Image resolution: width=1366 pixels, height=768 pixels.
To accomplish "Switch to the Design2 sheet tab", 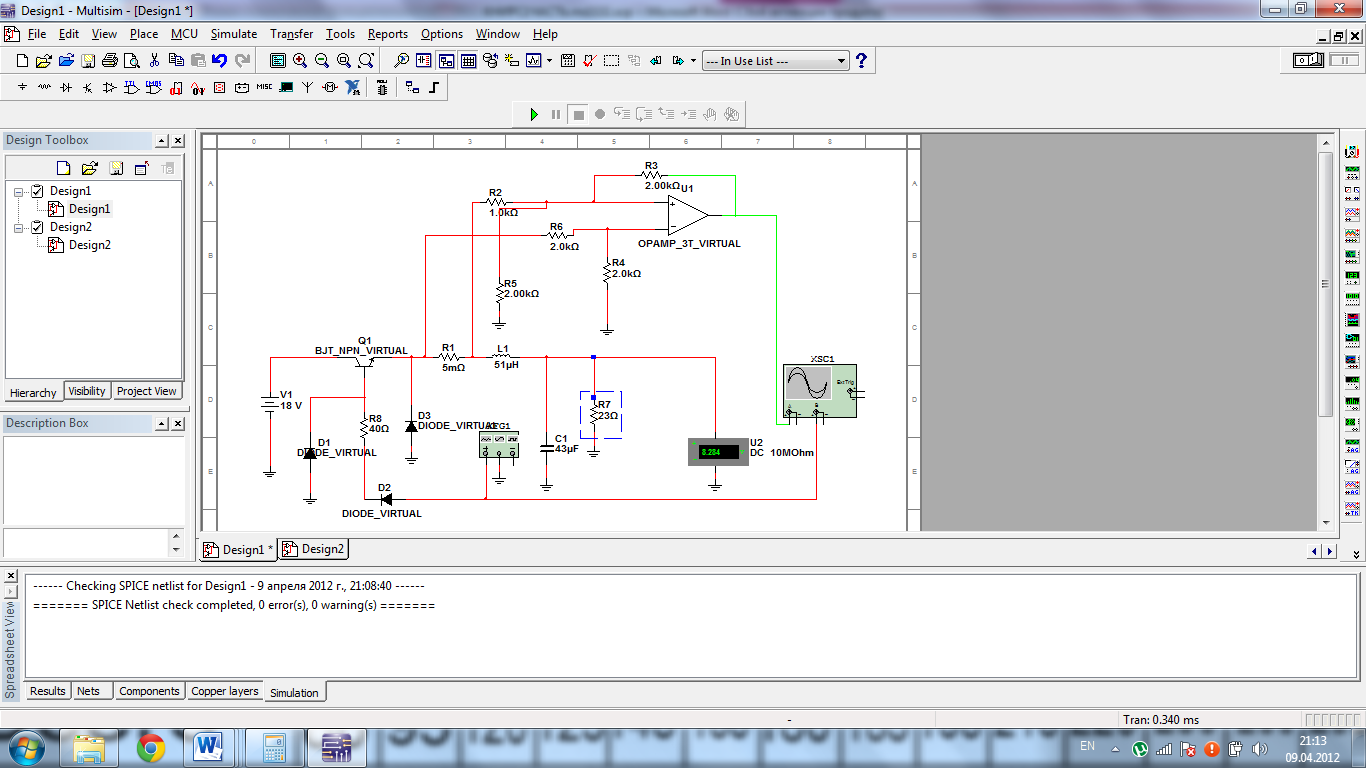I will pos(313,549).
